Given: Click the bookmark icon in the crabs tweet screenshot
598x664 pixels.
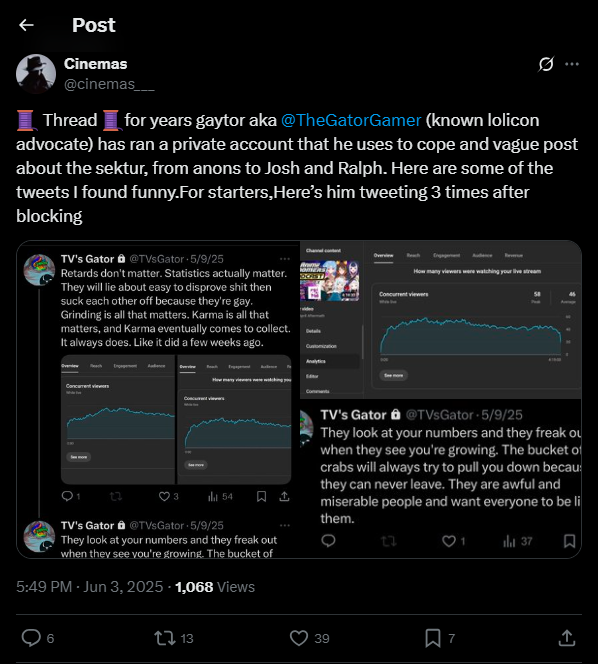Looking at the screenshot, I should [569, 541].
